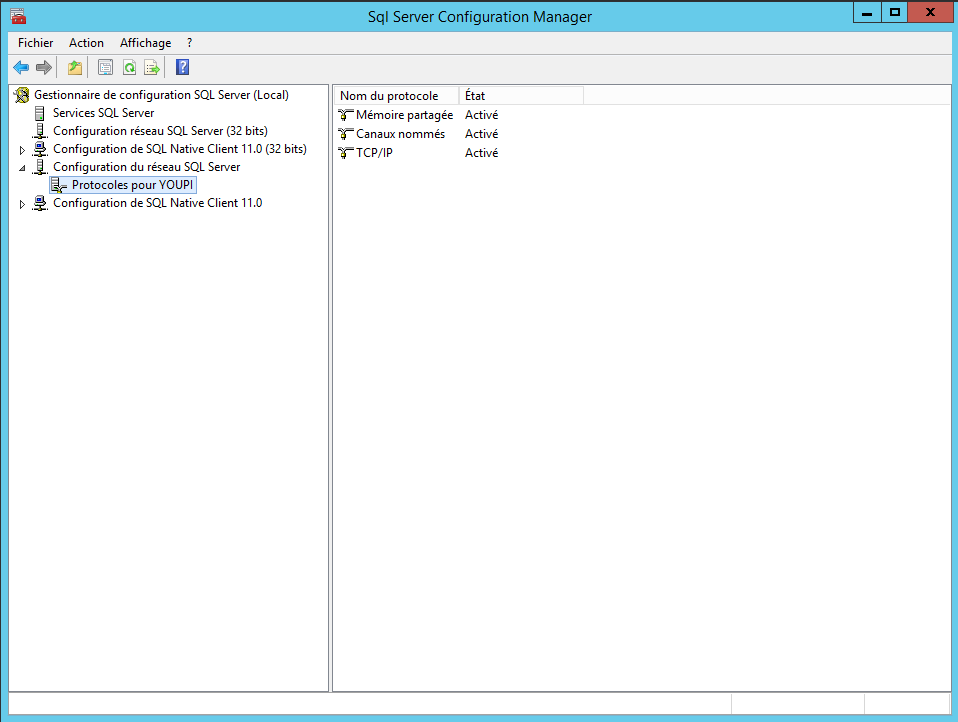Image resolution: width=958 pixels, height=722 pixels.
Task: Select the bottom Configuration de SQL Native Client 11.0 label
Action: (158, 203)
